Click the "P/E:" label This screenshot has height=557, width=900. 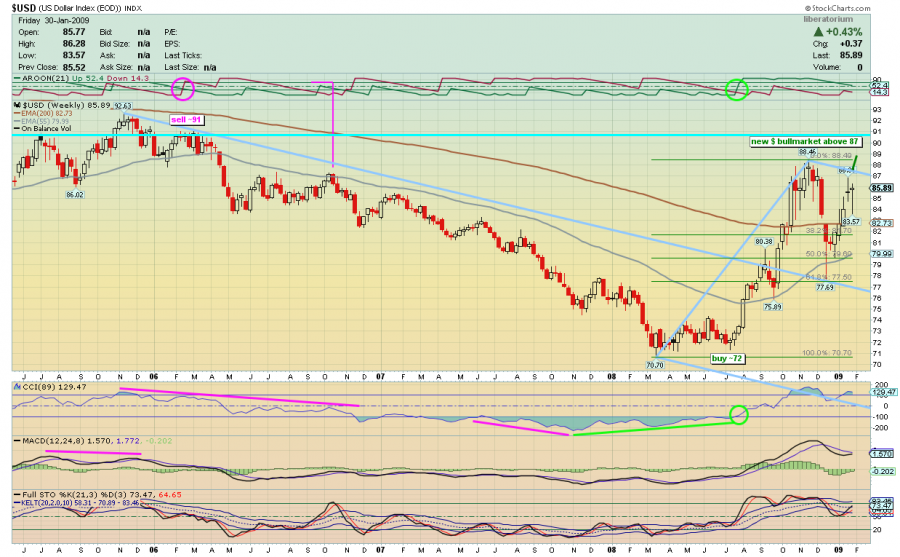point(170,32)
